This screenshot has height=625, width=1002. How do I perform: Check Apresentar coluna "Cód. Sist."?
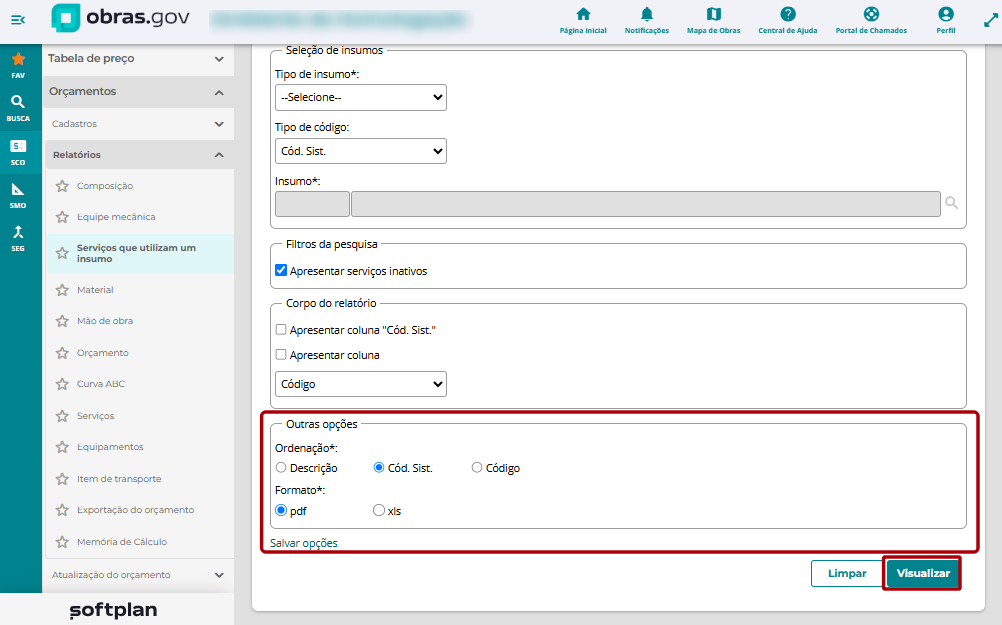(x=281, y=330)
